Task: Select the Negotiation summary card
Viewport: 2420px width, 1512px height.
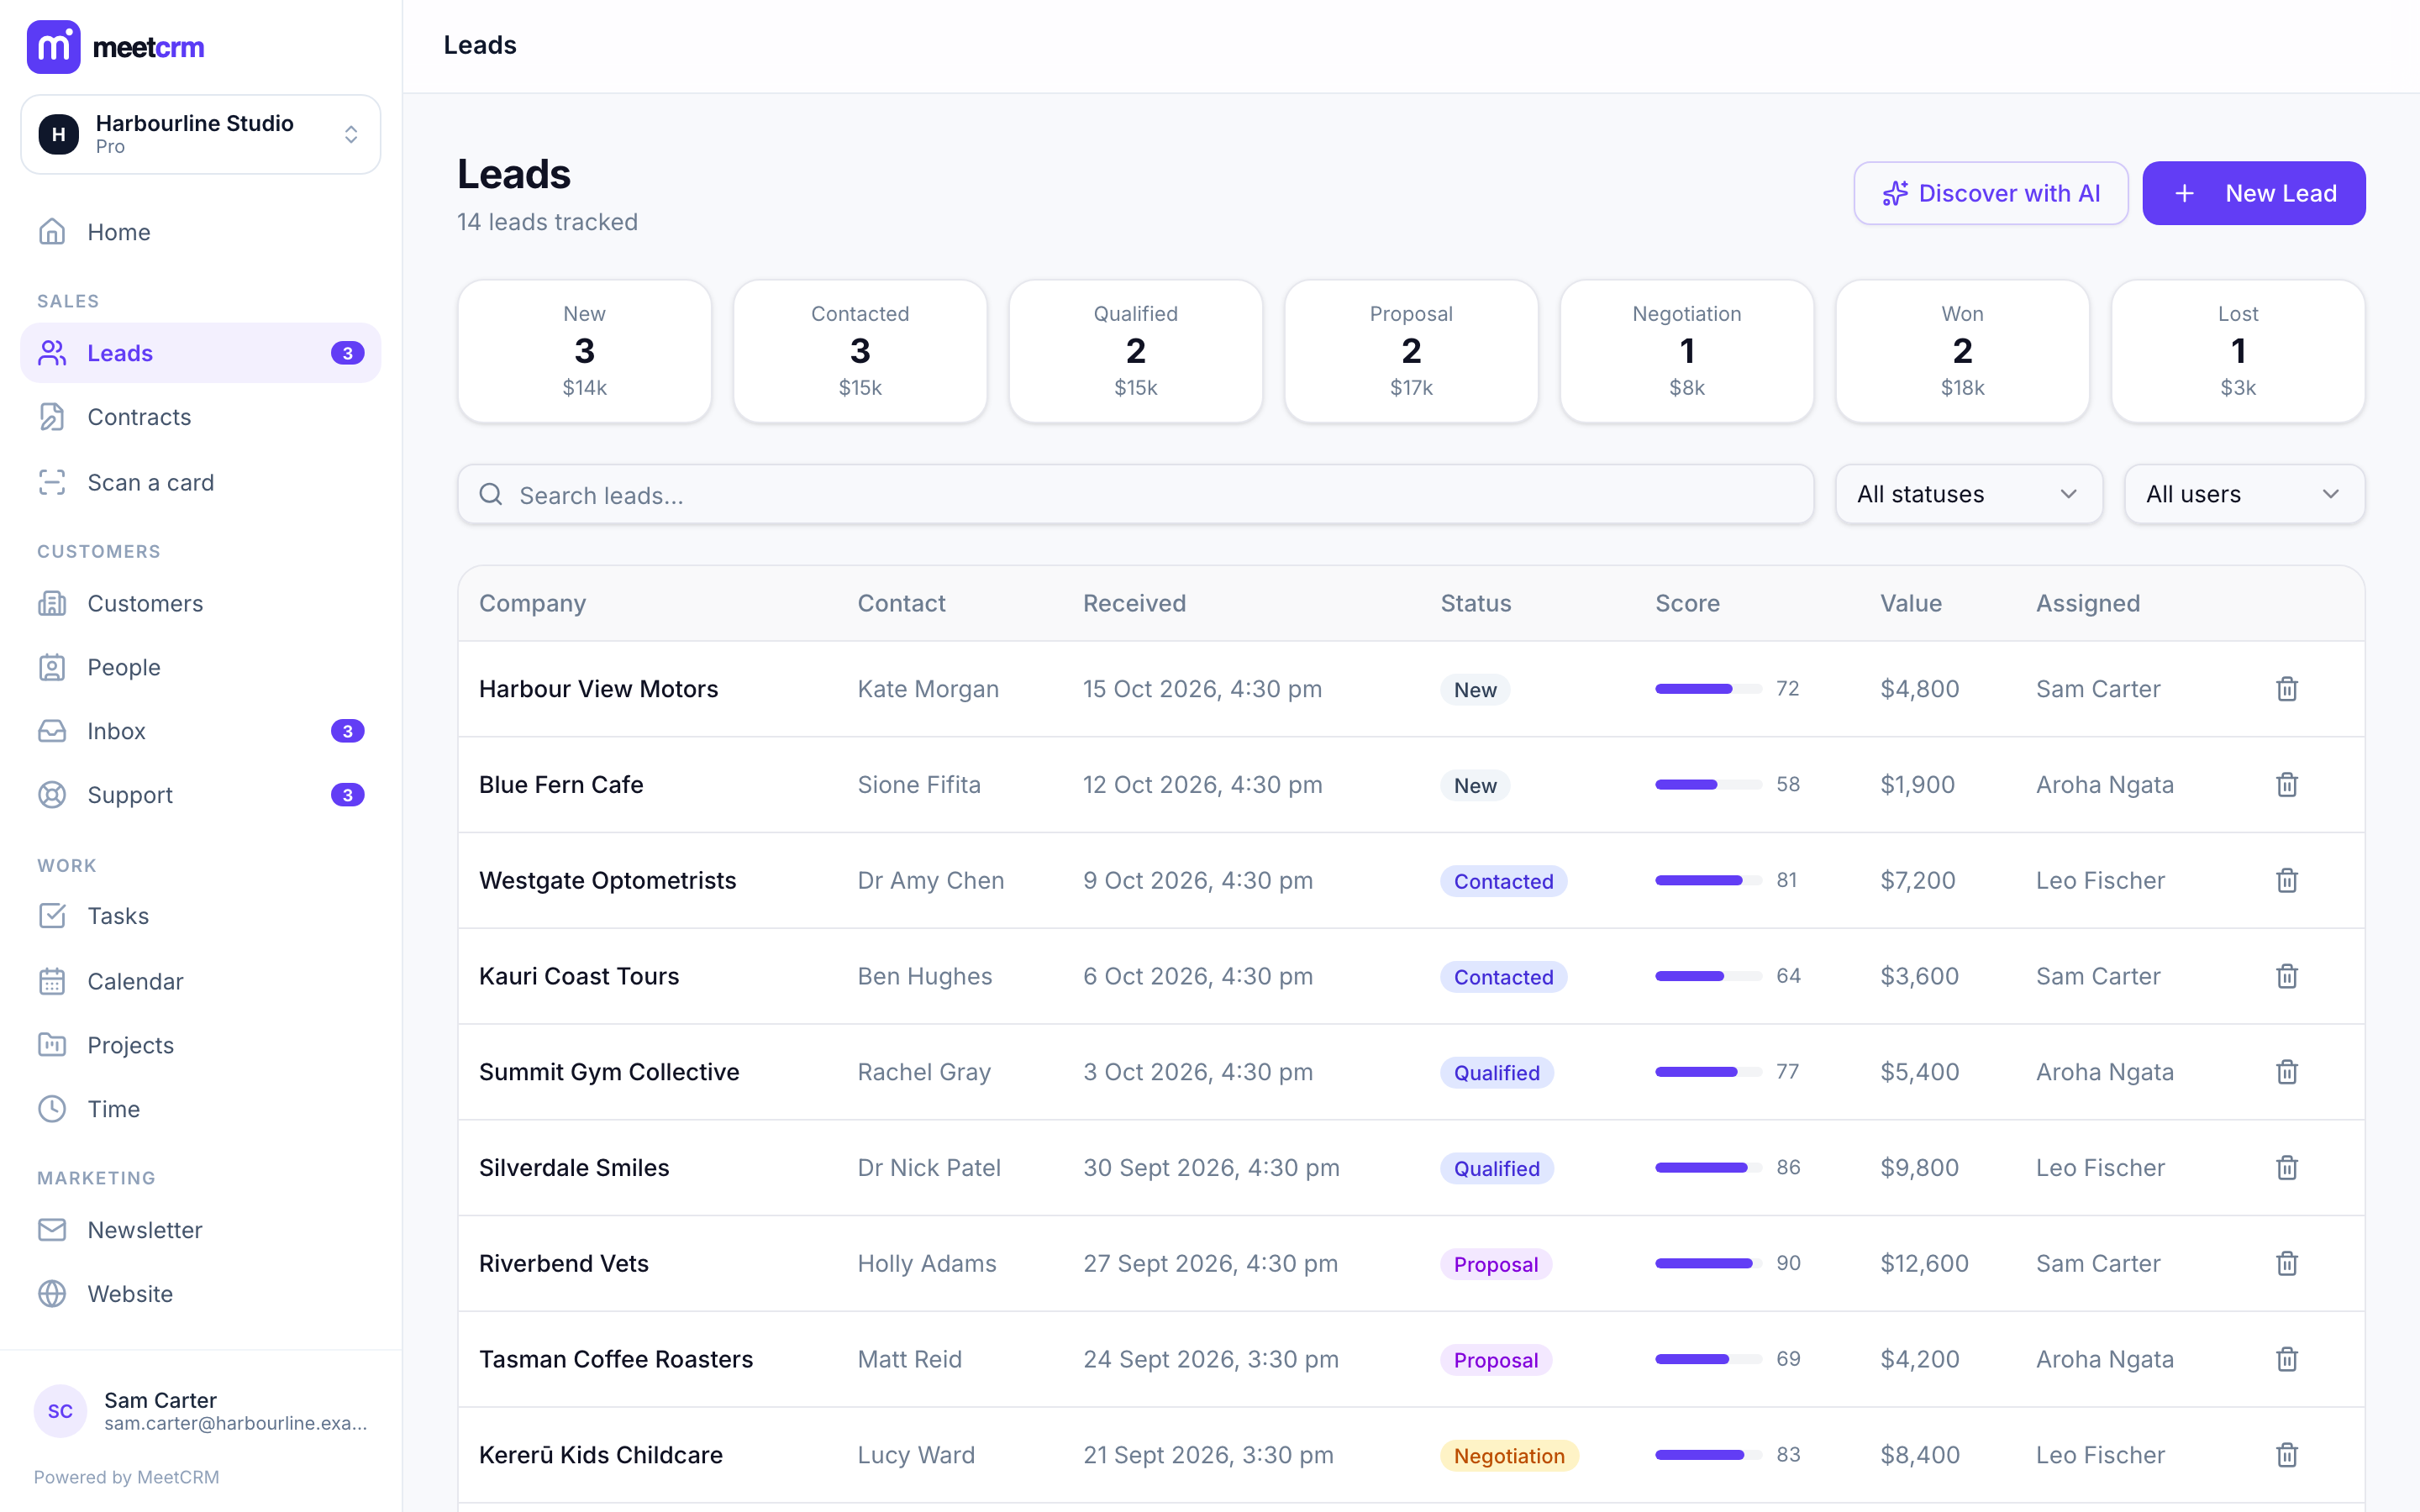Action: click(1686, 351)
